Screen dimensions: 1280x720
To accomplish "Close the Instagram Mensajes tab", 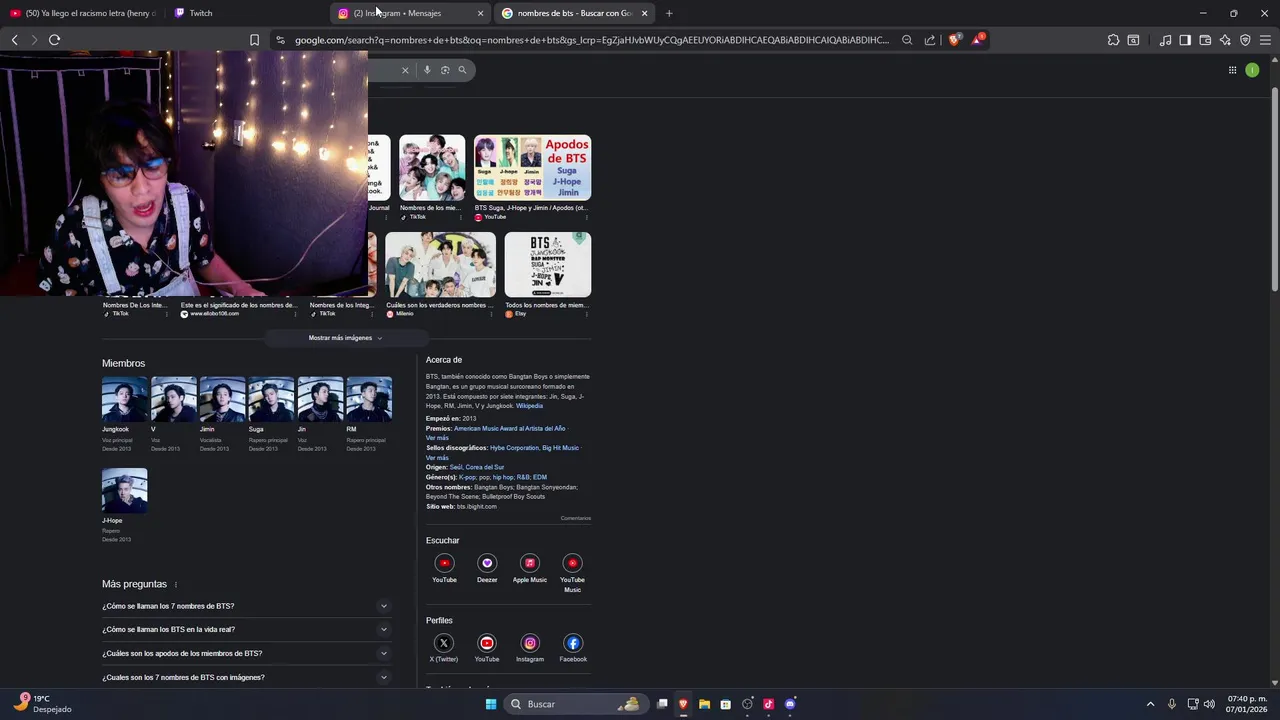I will (x=480, y=13).
